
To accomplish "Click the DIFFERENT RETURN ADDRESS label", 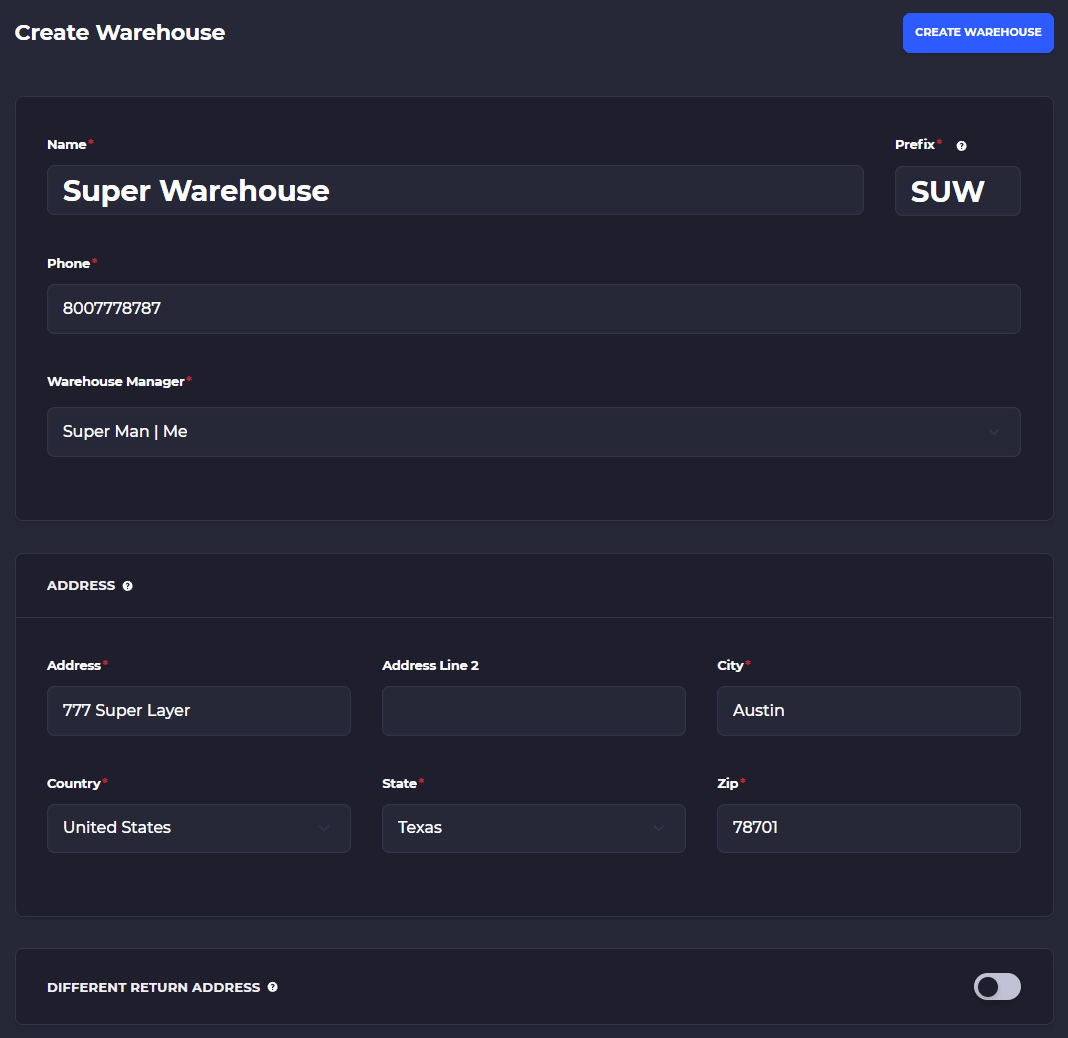I will pos(153,988).
